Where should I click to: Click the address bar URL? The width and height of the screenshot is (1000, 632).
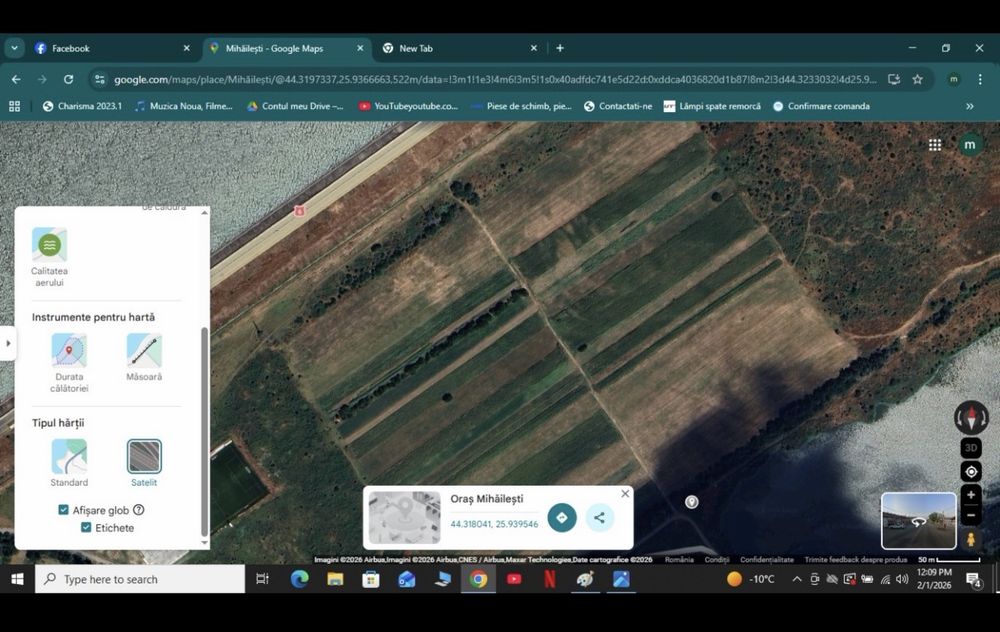[x=495, y=80]
